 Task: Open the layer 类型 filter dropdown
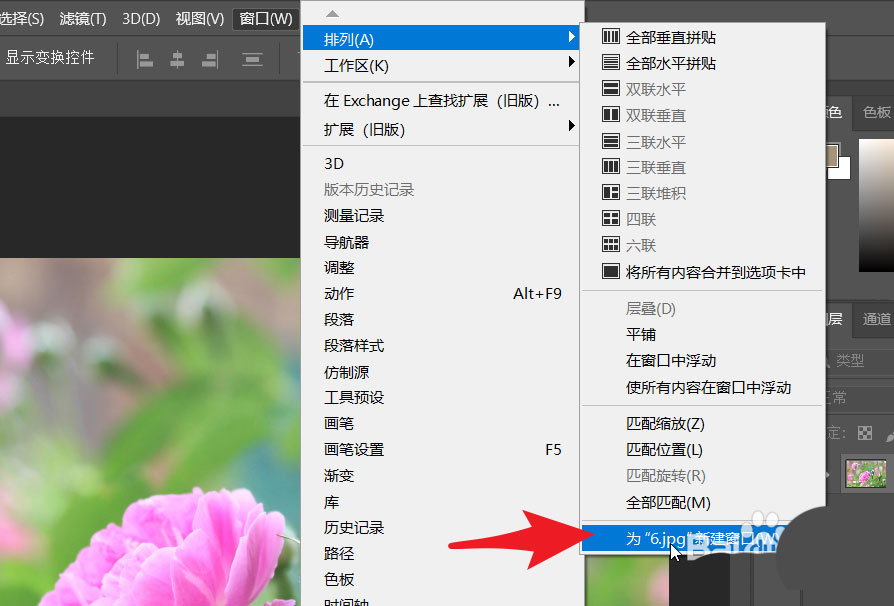pyautogui.click(x=860, y=360)
